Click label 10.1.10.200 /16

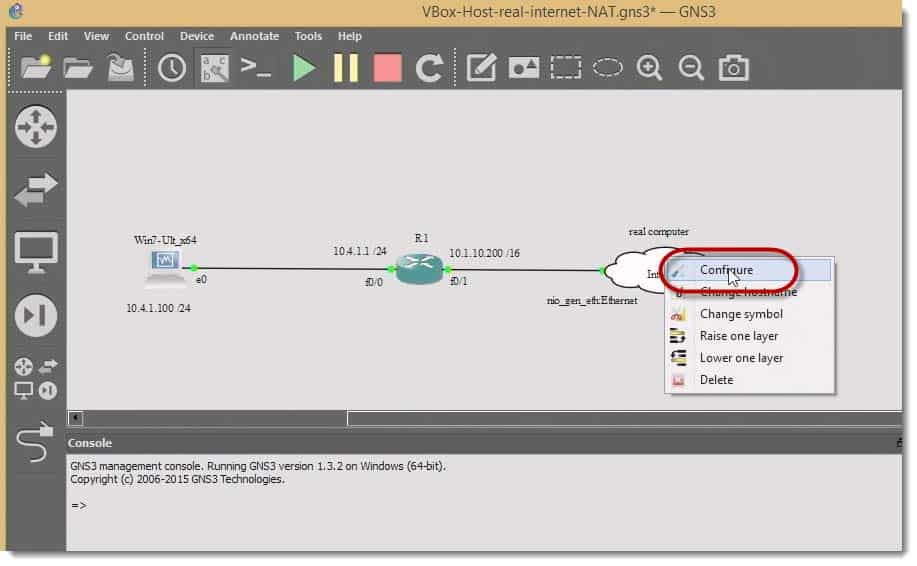pos(484,253)
